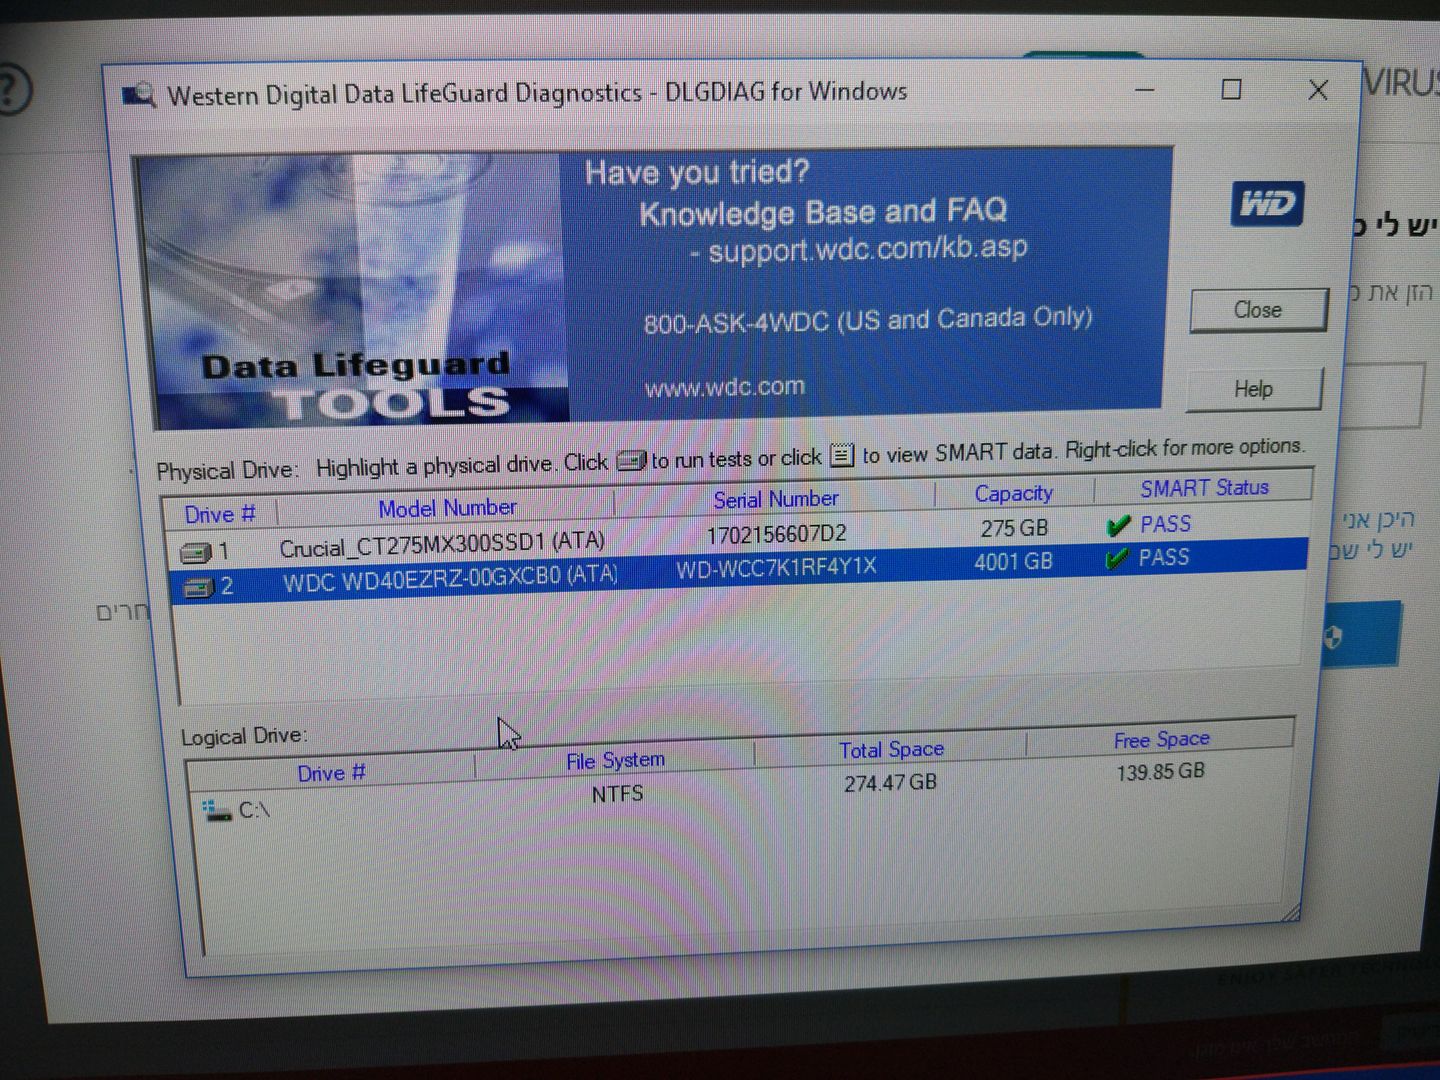Maximize the Data LifeGuard window
The height and width of the screenshot is (1080, 1440).
coord(1231,90)
